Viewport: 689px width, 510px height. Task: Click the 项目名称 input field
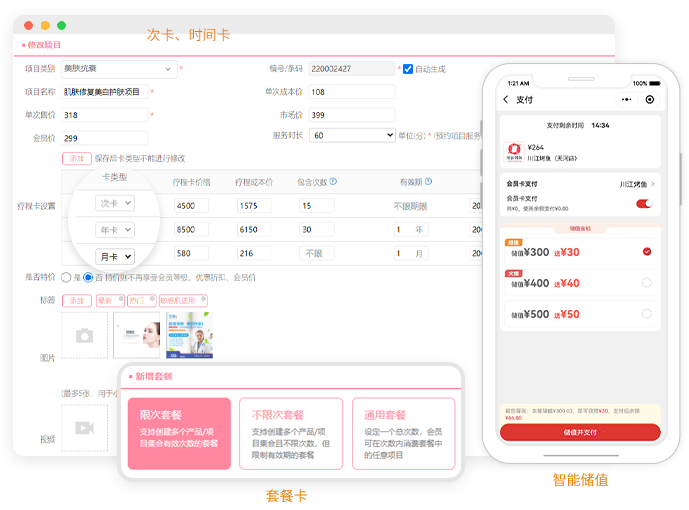pyautogui.click(x=104, y=92)
